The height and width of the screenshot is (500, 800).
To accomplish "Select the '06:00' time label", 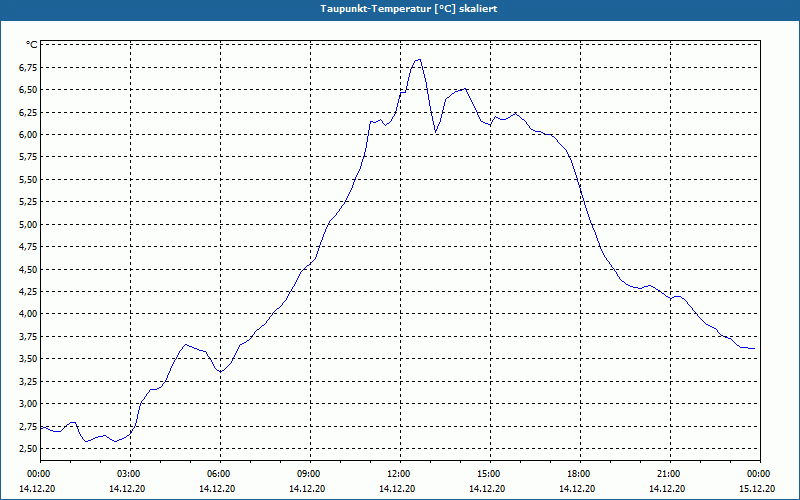I will 220,474.
